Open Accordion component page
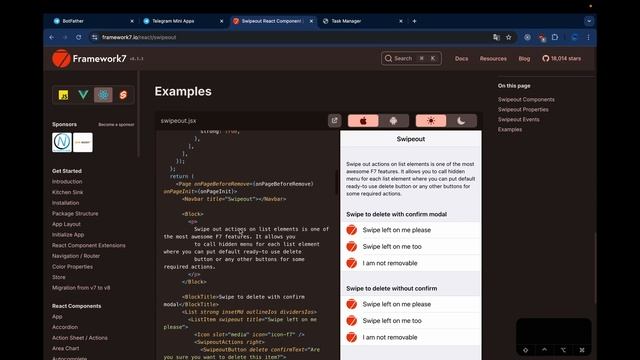The height and width of the screenshot is (360, 640). (64, 327)
